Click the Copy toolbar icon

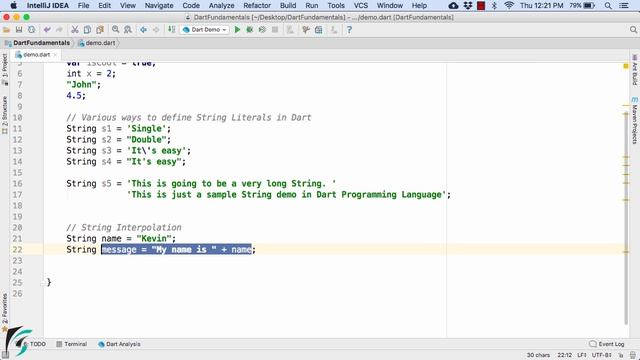point(87,30)
